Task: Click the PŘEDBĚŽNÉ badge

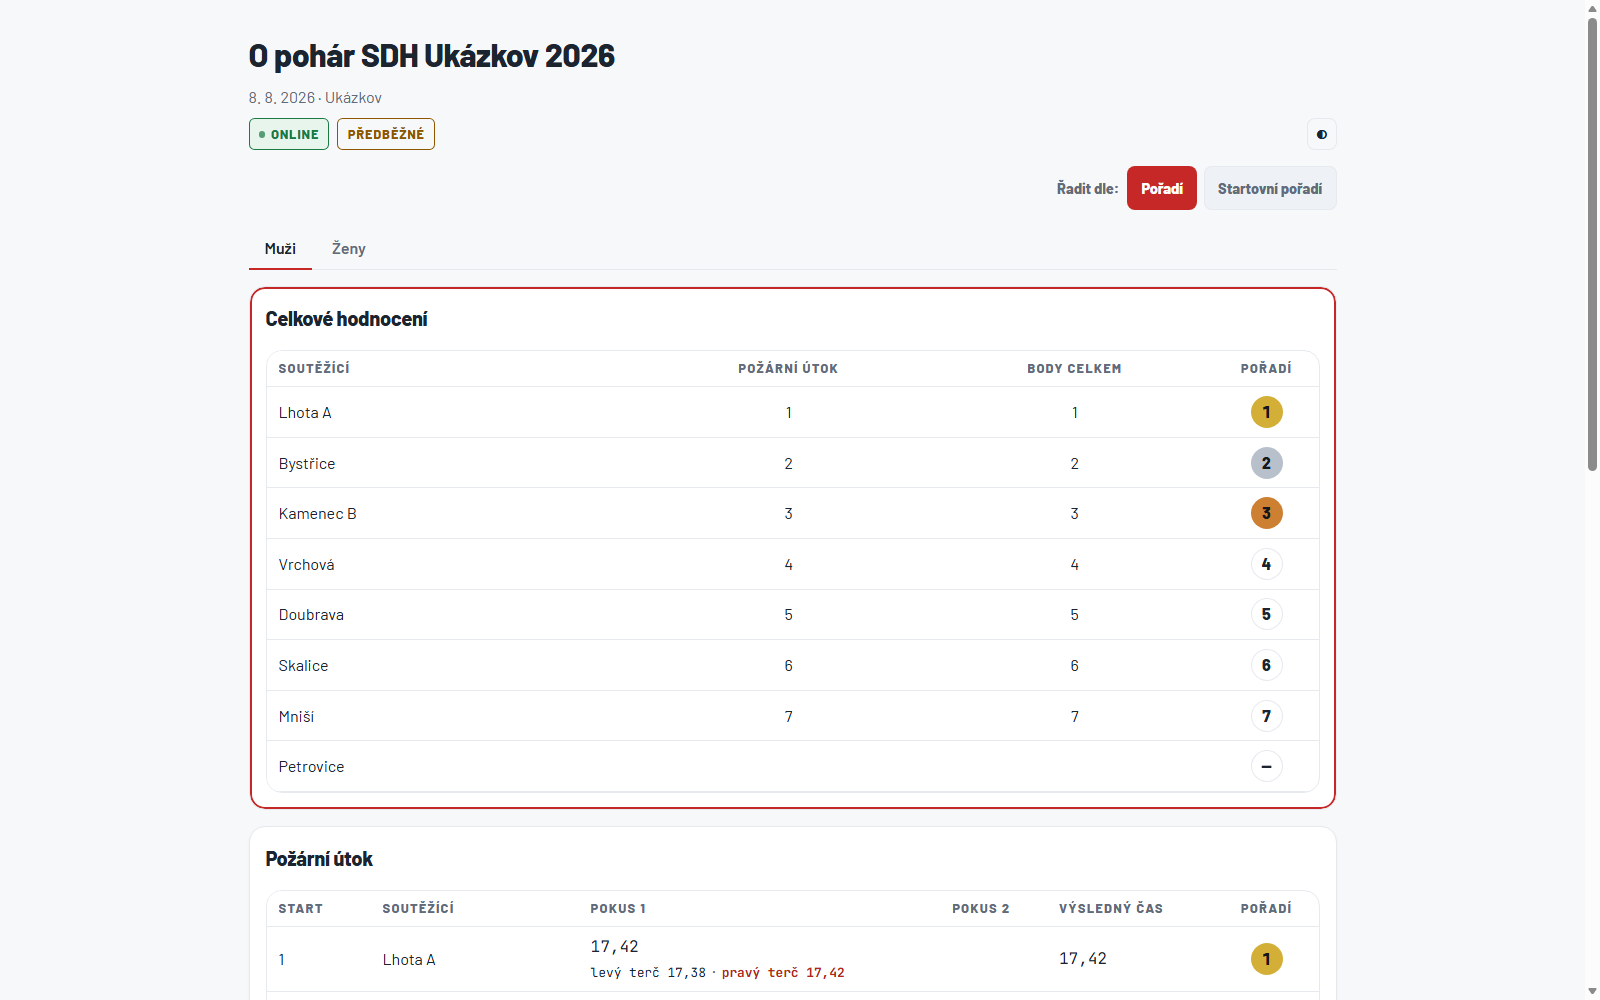Action: pyautogui.click(x=386, y=134)
